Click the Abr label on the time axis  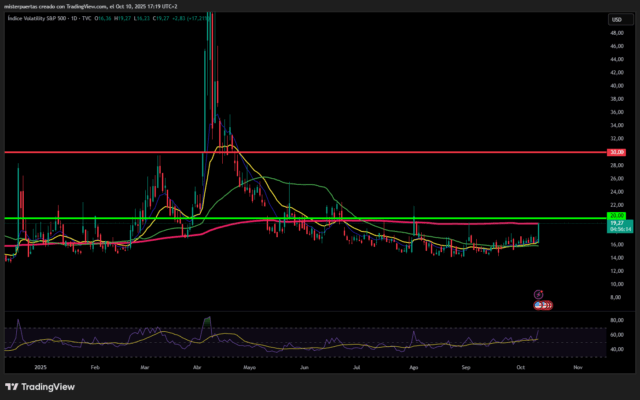(x=197, y=367)
